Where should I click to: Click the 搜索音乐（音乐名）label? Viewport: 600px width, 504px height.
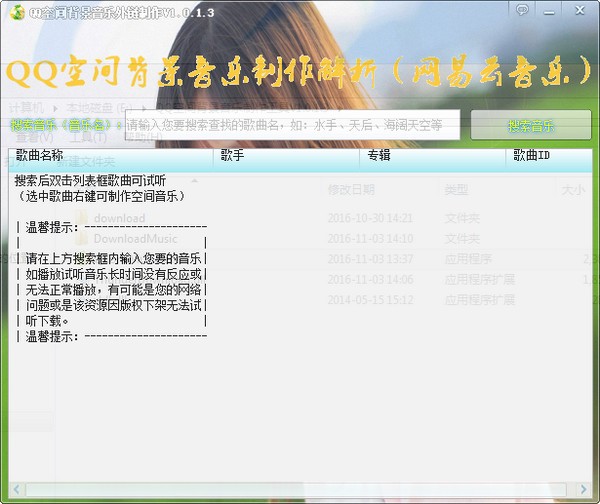click(66, 125)
